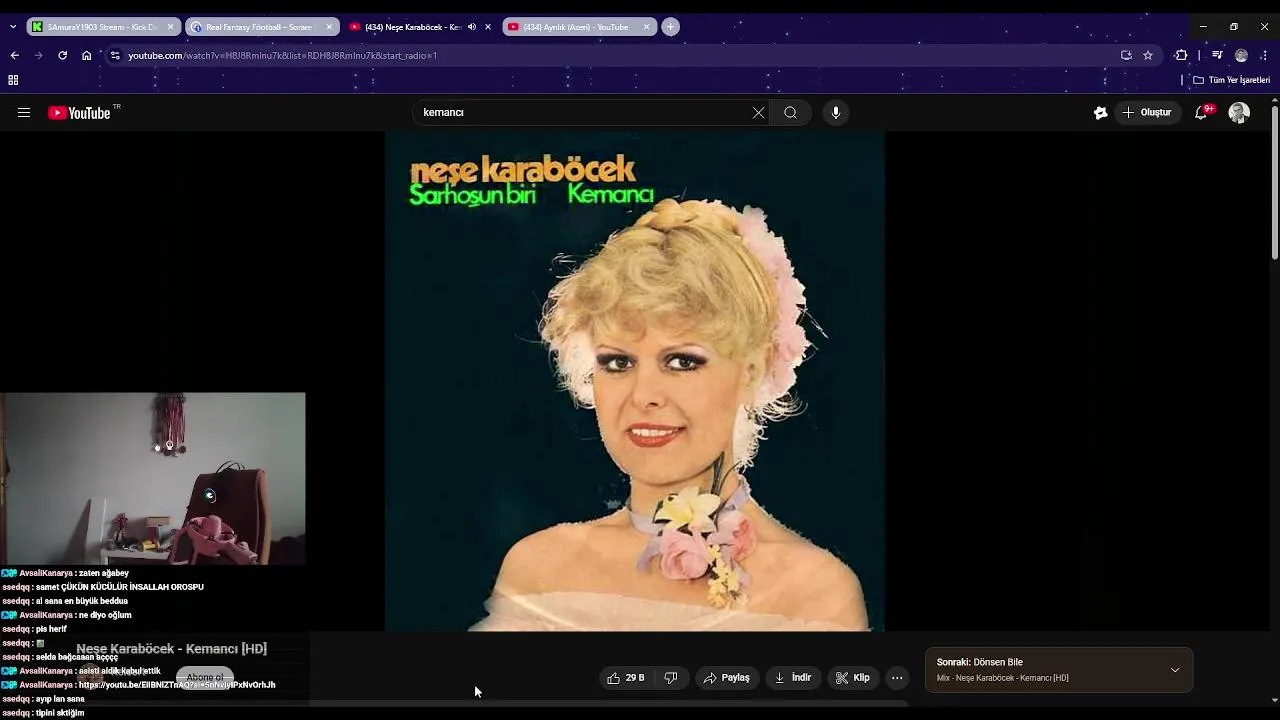Click the browser address bar URL
Viewport: 1280px width, 720px height.
click(x=282, y=55)
